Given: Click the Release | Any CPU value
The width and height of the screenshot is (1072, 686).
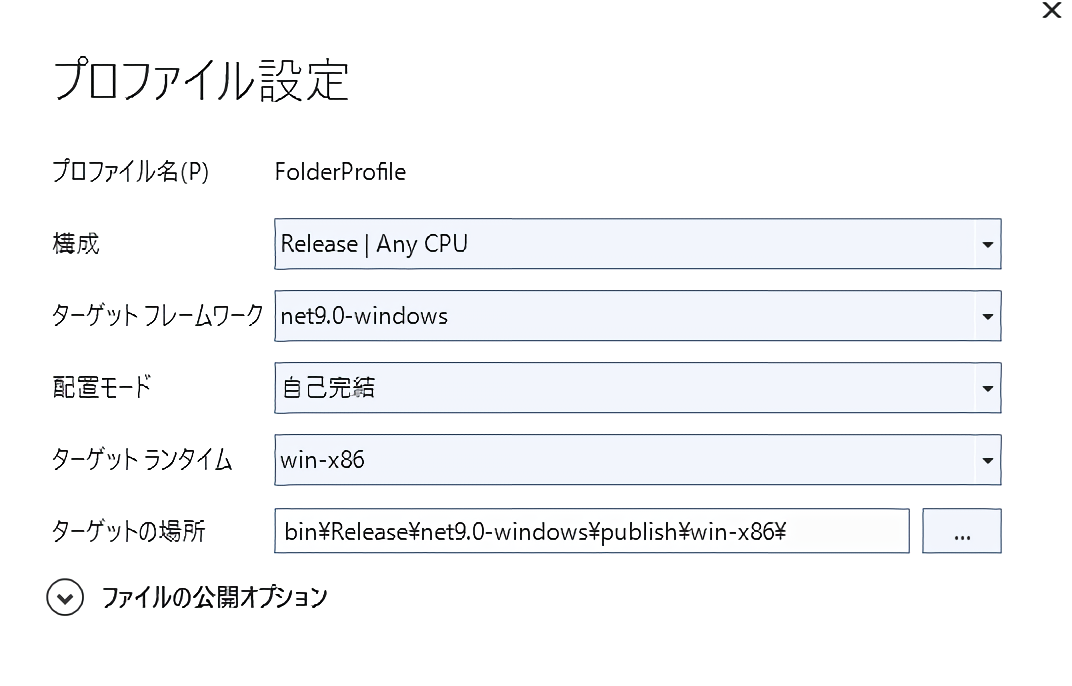Looking at the screenshot, I should coord(374,244).
